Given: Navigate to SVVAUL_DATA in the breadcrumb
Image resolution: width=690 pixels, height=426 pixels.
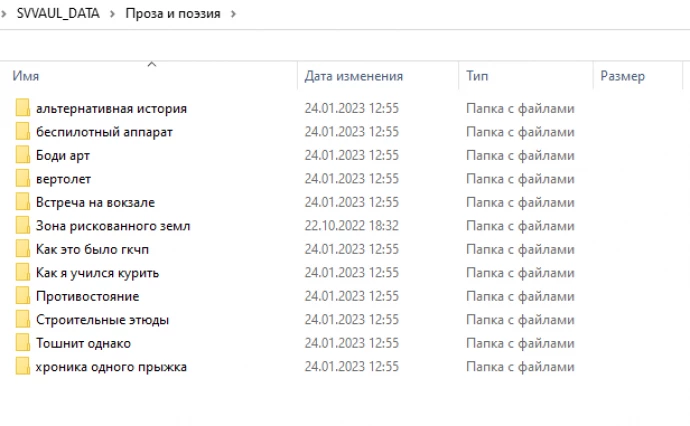Looking at the screenshot, I should pos(58,14).
